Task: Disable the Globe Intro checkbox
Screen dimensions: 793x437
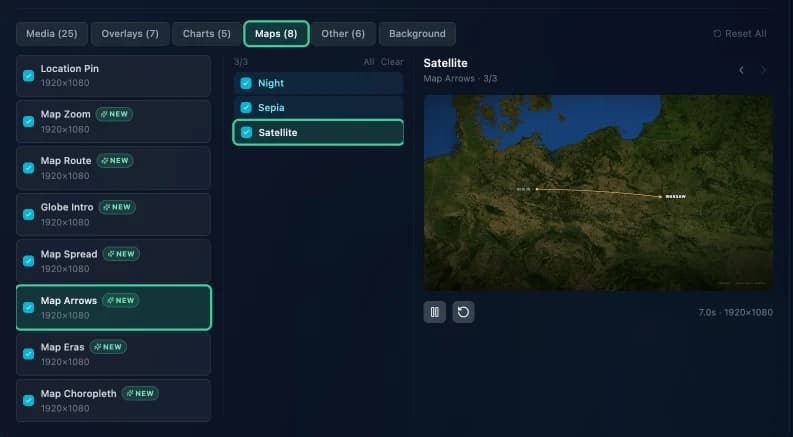Action: tap(29, 214)
